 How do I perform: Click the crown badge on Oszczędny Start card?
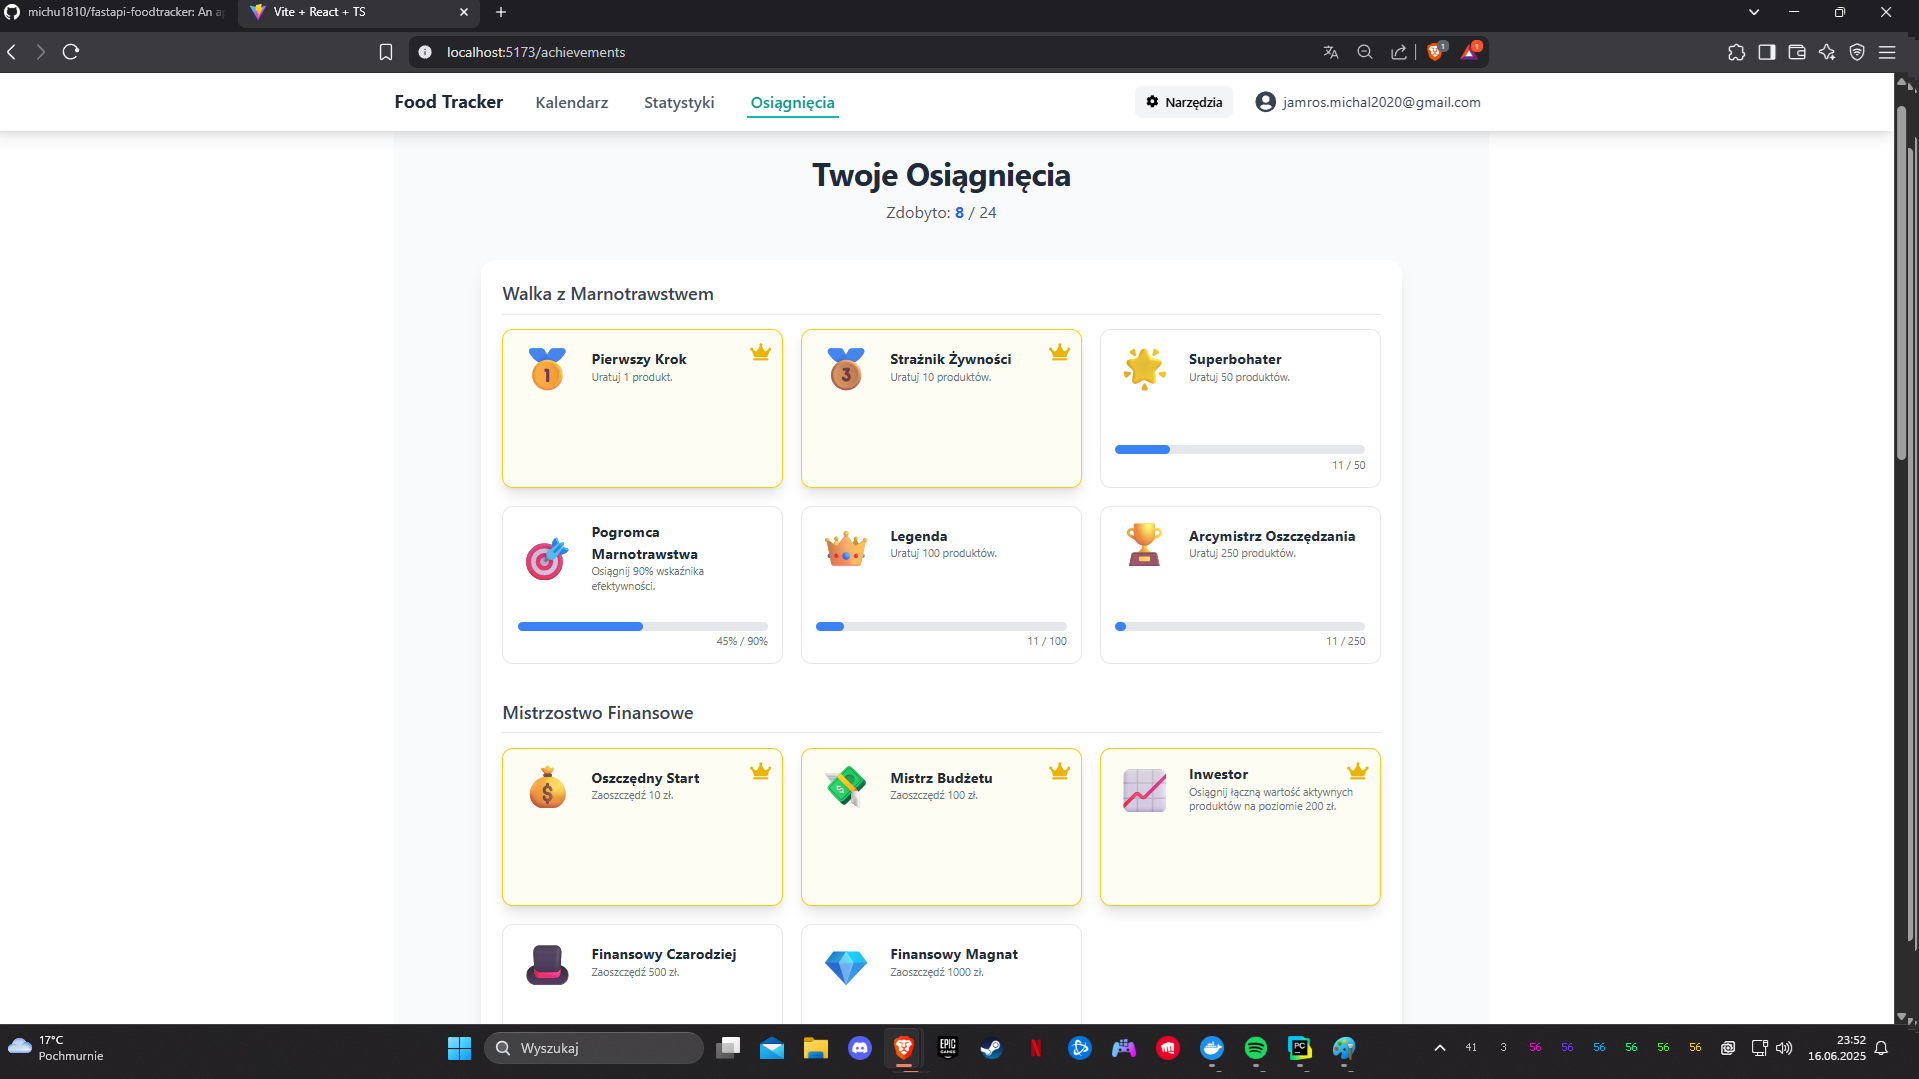[x=761, y=771]
